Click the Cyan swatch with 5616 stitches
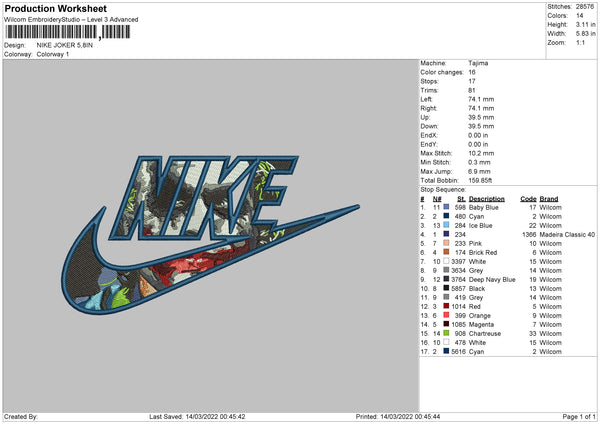600x424 pixels. click(446, 351)
